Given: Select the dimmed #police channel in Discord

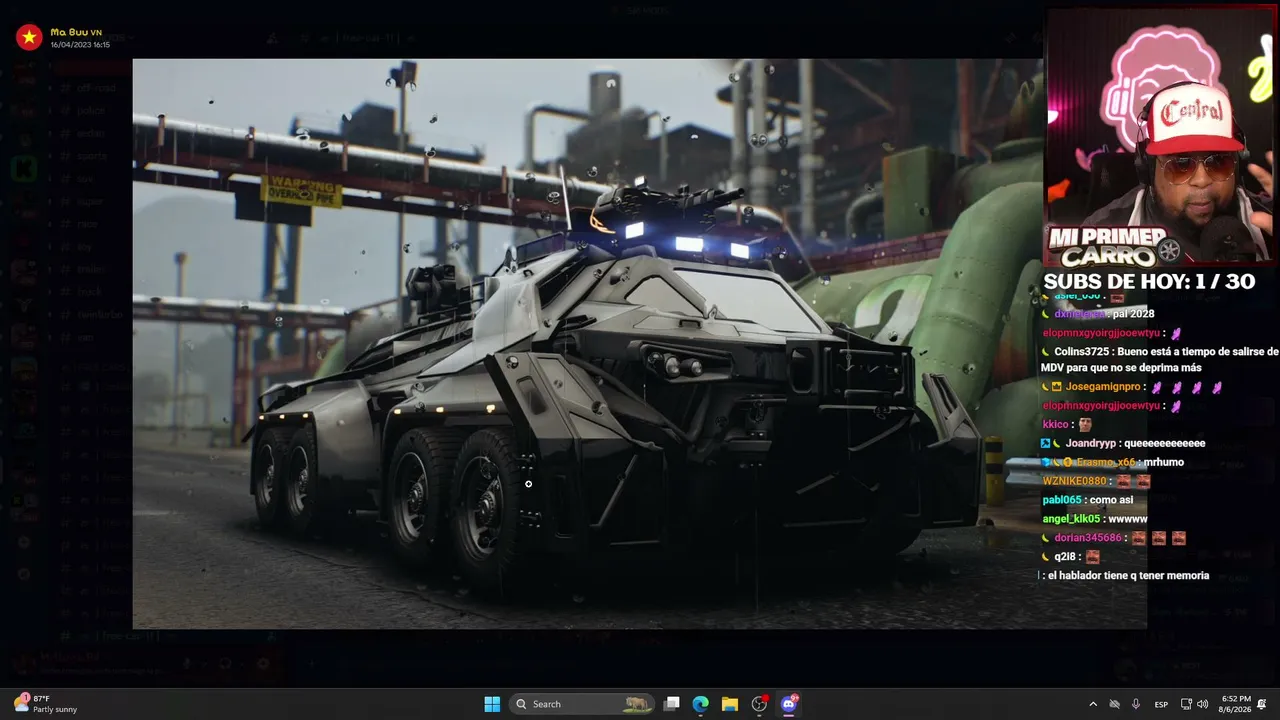Looking at the screenshot, I should click(90, 111).
